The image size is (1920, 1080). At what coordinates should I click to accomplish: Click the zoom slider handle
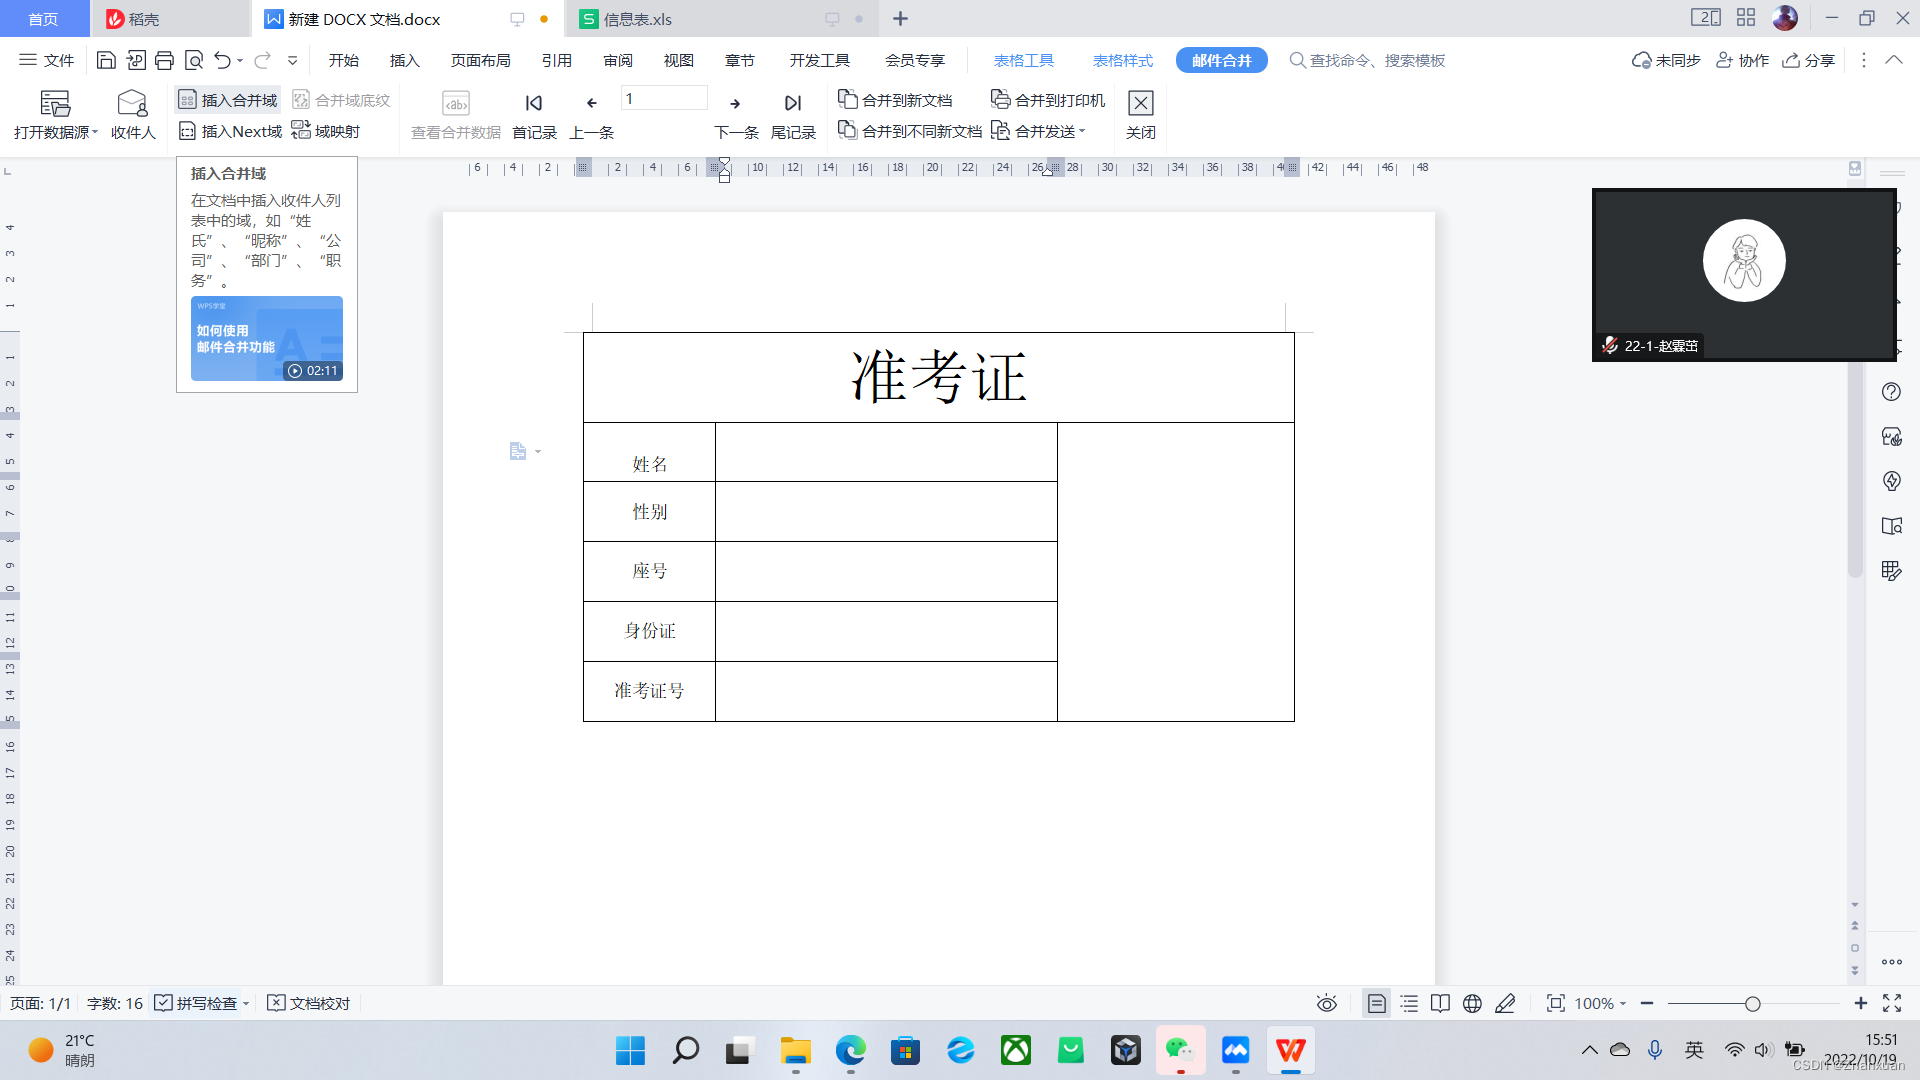(x=1752, y=1003)
